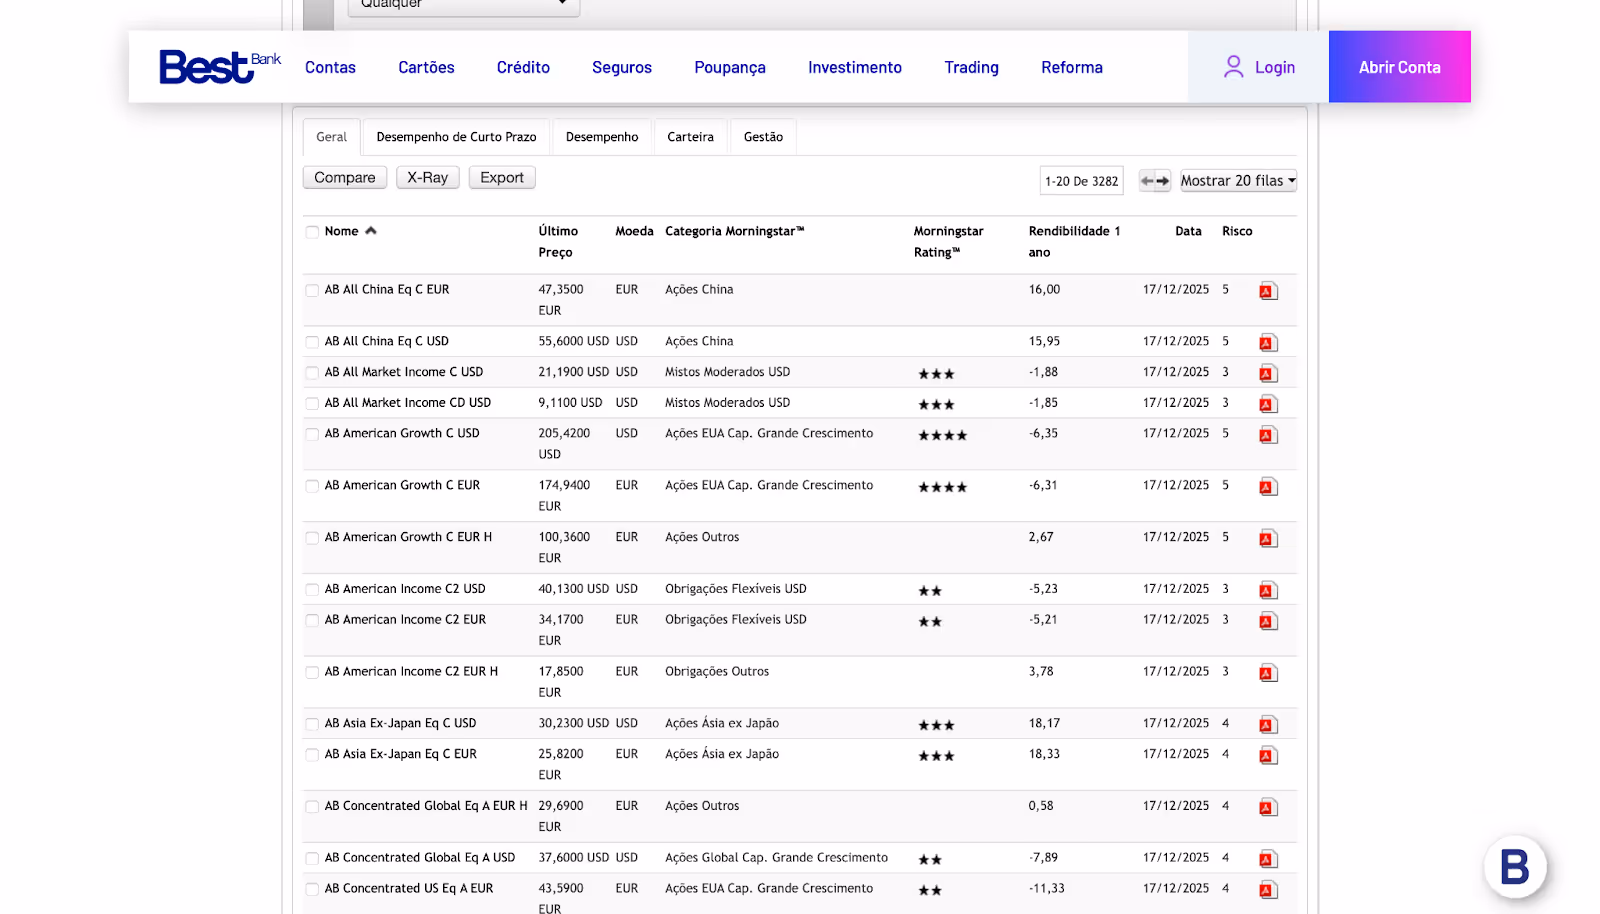This screenshot has height=914, width=1600.
Task: Open PDF document for AB All China Eq C USD
Action: tap(1268, 343)
